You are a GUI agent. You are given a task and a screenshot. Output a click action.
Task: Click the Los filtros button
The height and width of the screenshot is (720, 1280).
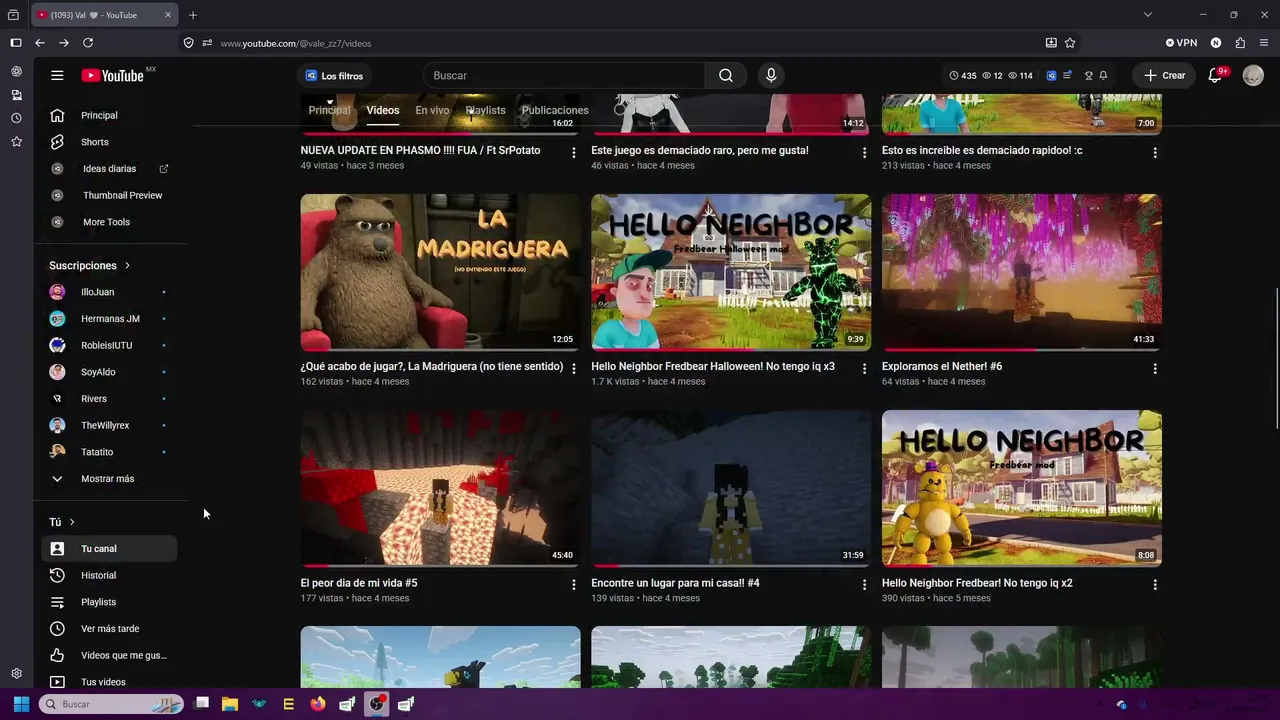334,75
